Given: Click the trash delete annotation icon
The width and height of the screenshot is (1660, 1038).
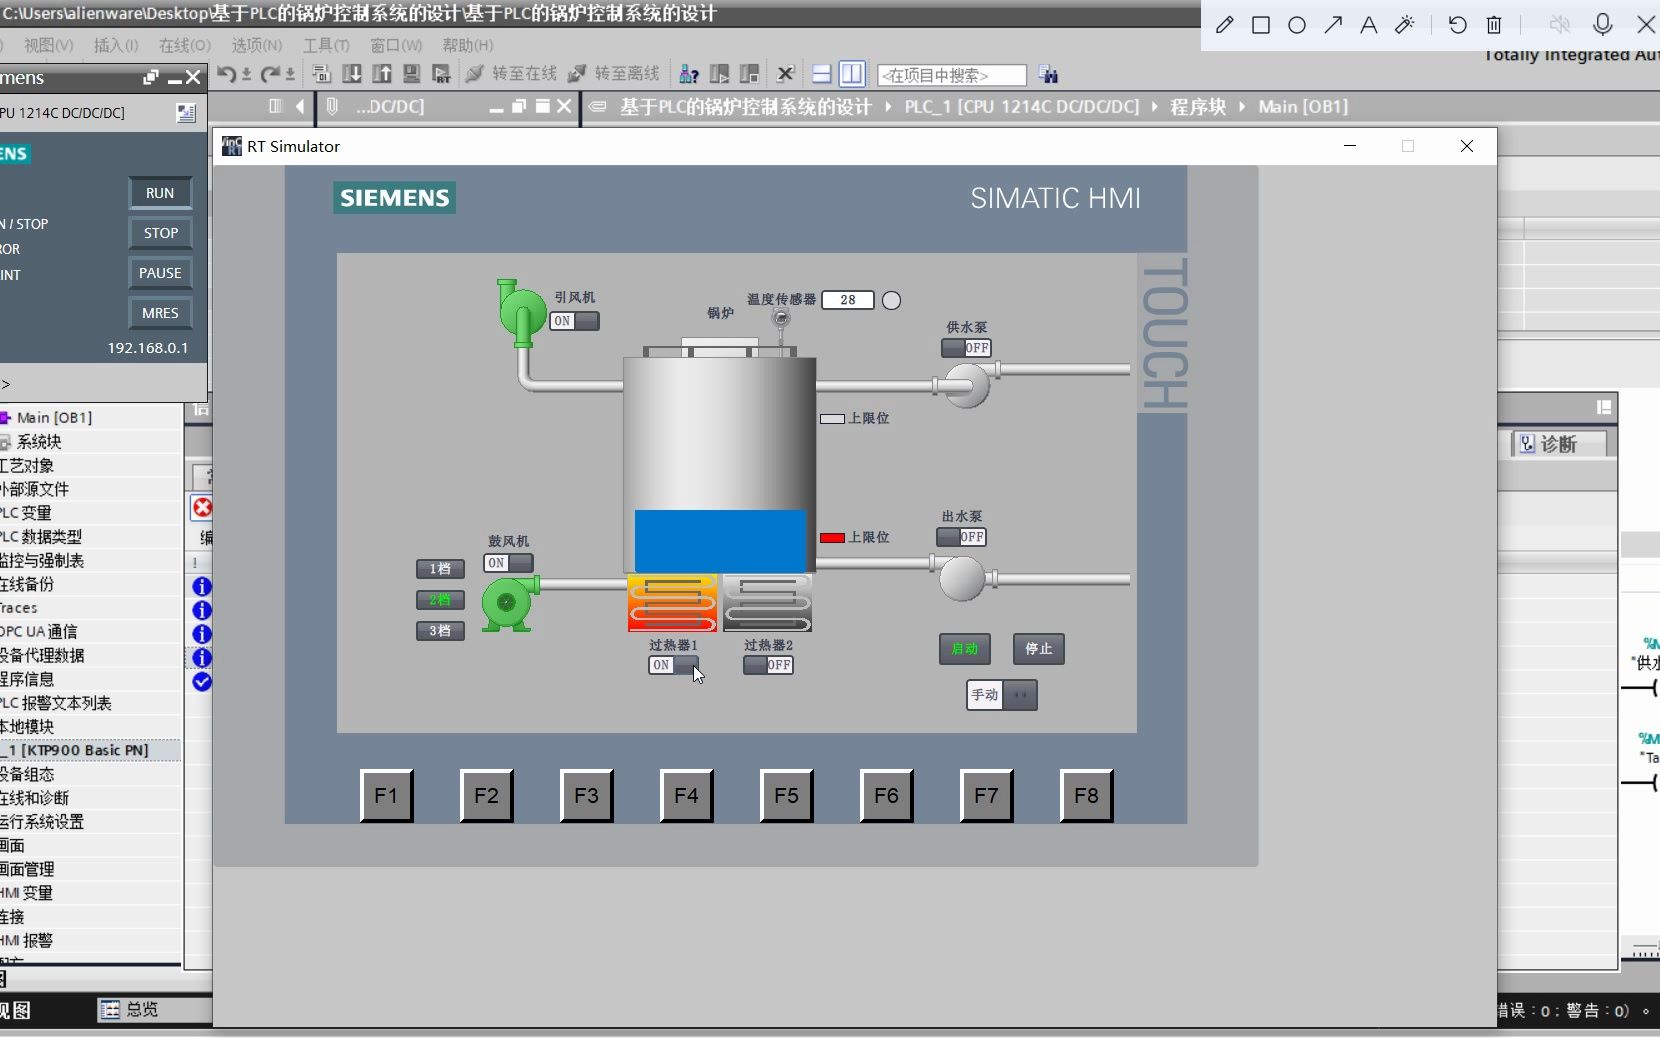Looking at the screenshot, I should pos(1494,25).
